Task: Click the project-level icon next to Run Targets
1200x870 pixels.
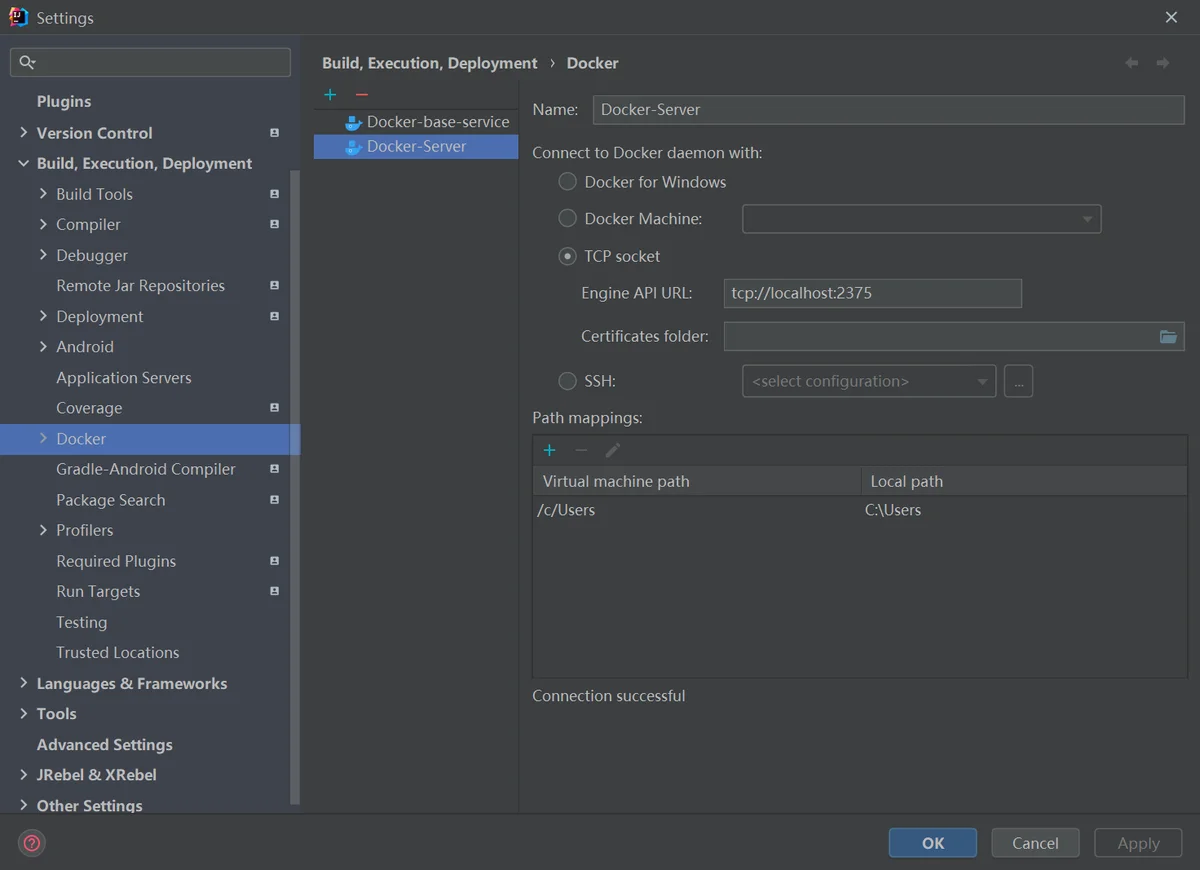Action: click(274, 592)
